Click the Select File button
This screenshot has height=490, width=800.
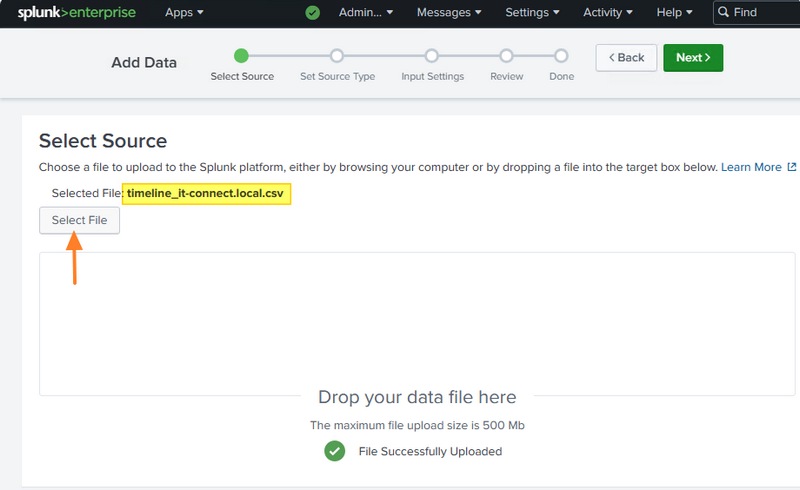[79, 220]
